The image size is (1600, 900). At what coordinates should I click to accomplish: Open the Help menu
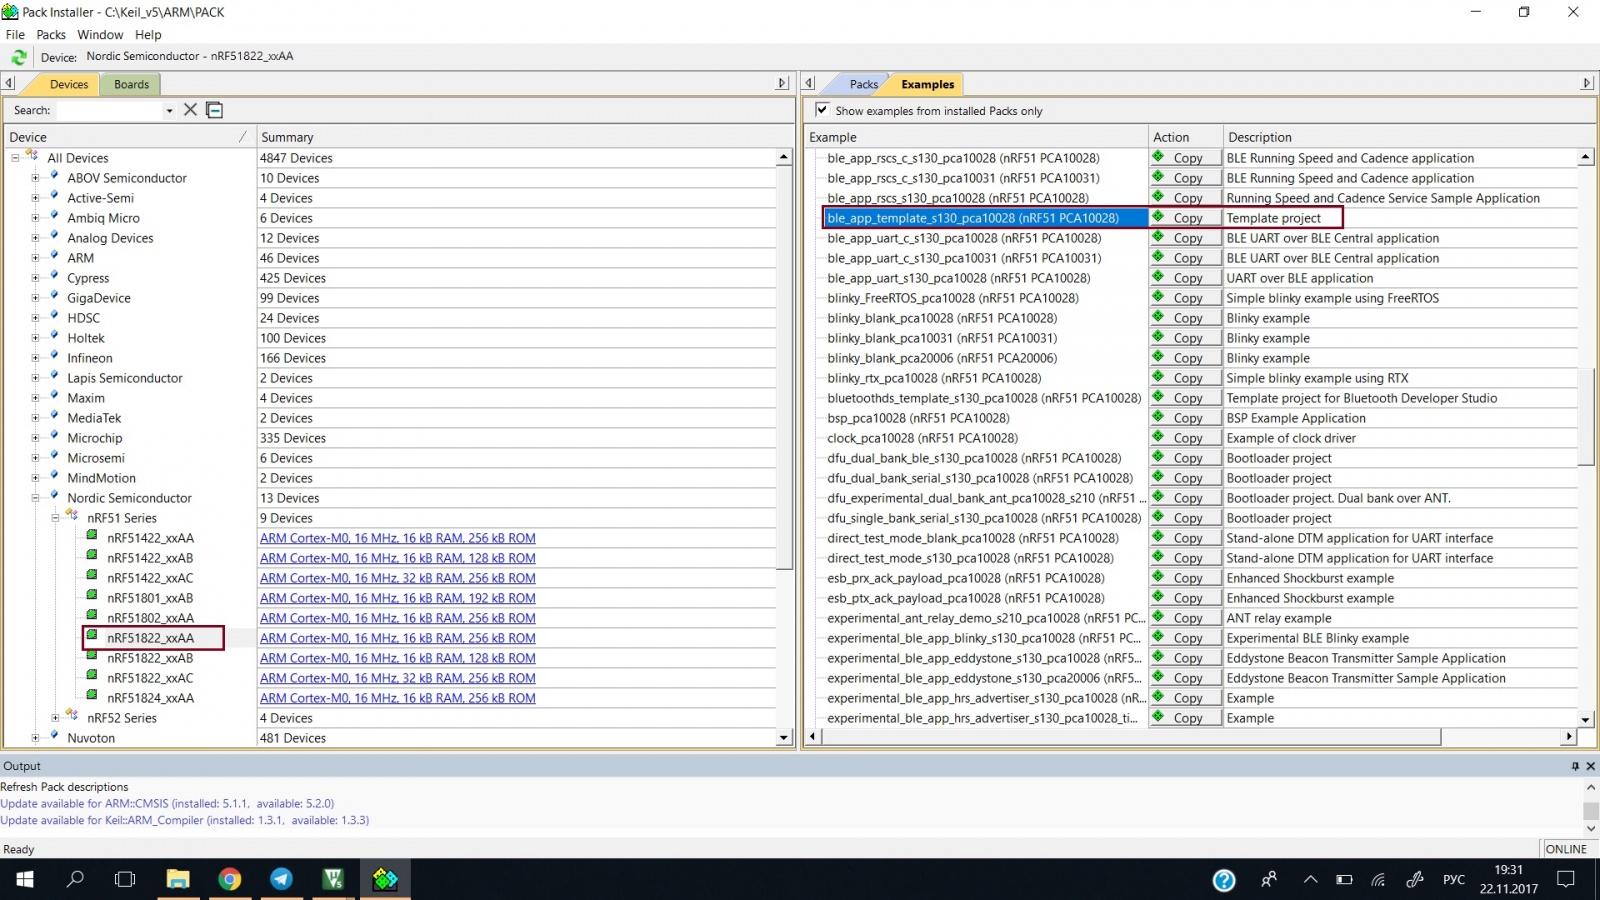(148, 34)
